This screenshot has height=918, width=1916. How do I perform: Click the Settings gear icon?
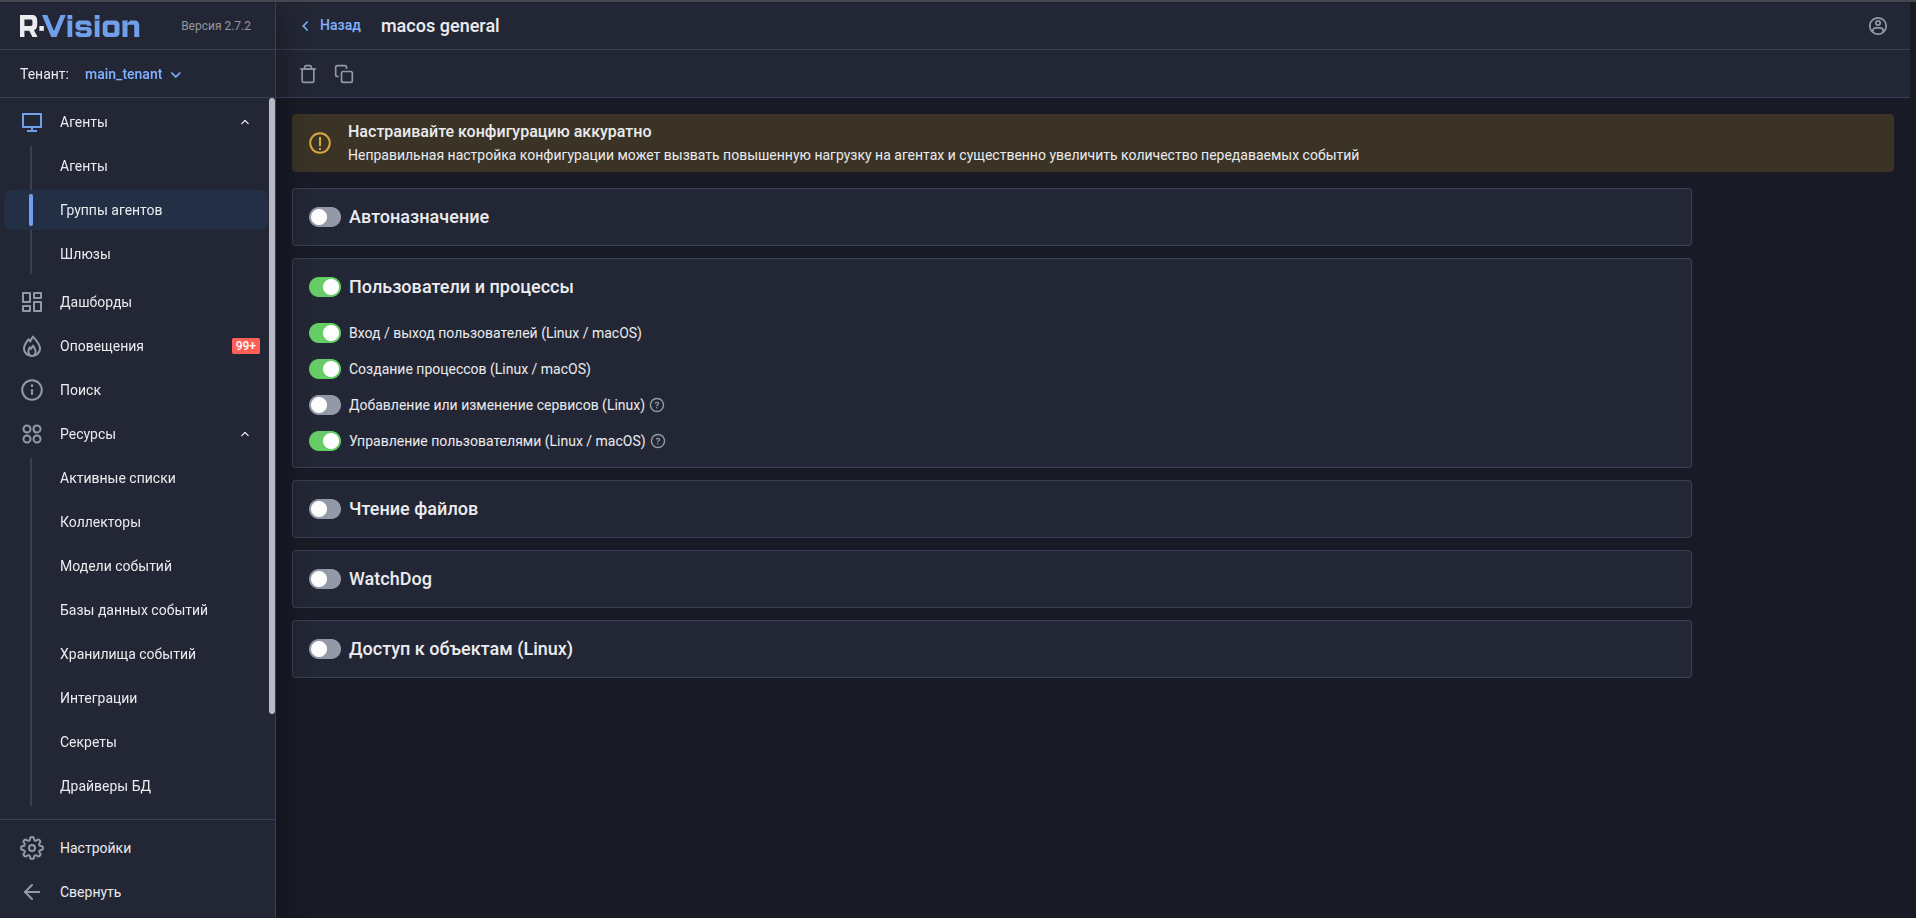click(x=32, y=848)
